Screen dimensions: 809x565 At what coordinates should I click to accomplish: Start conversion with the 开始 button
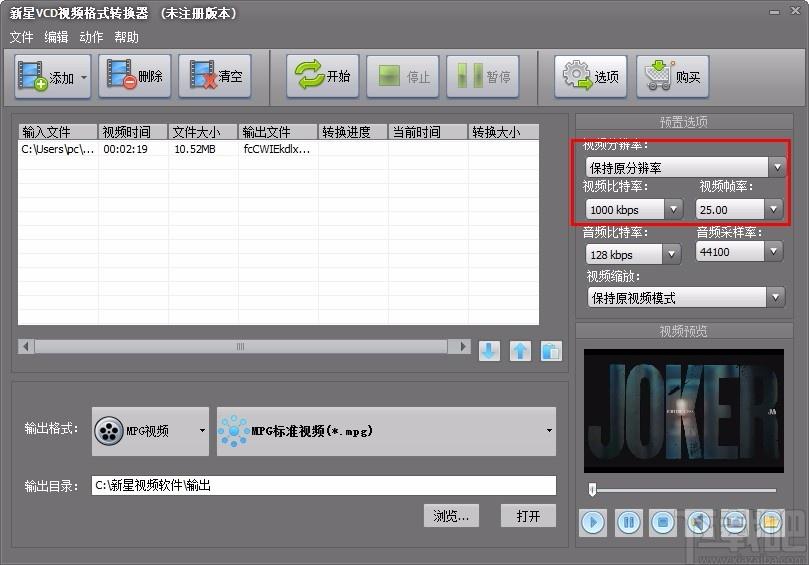(322, 76)
